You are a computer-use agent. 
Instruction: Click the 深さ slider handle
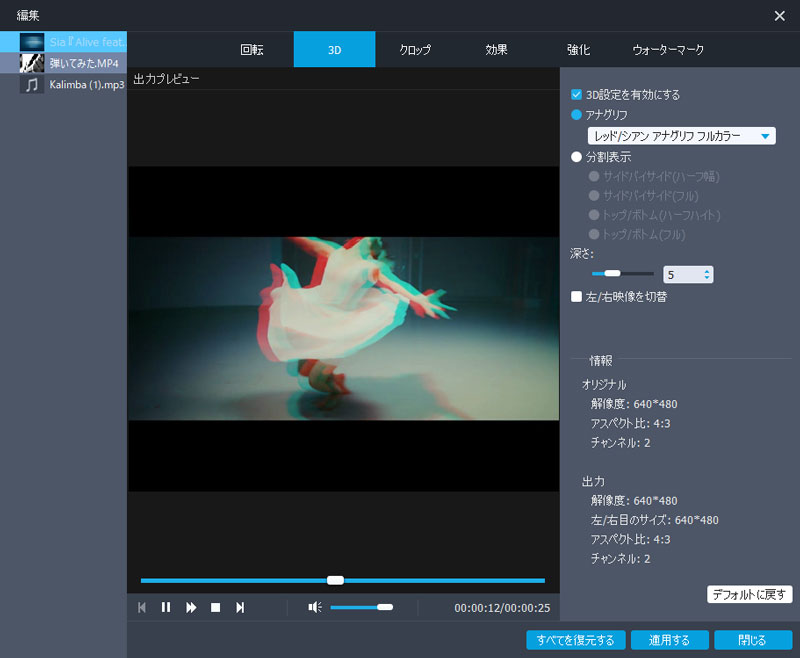pos(610,272)
